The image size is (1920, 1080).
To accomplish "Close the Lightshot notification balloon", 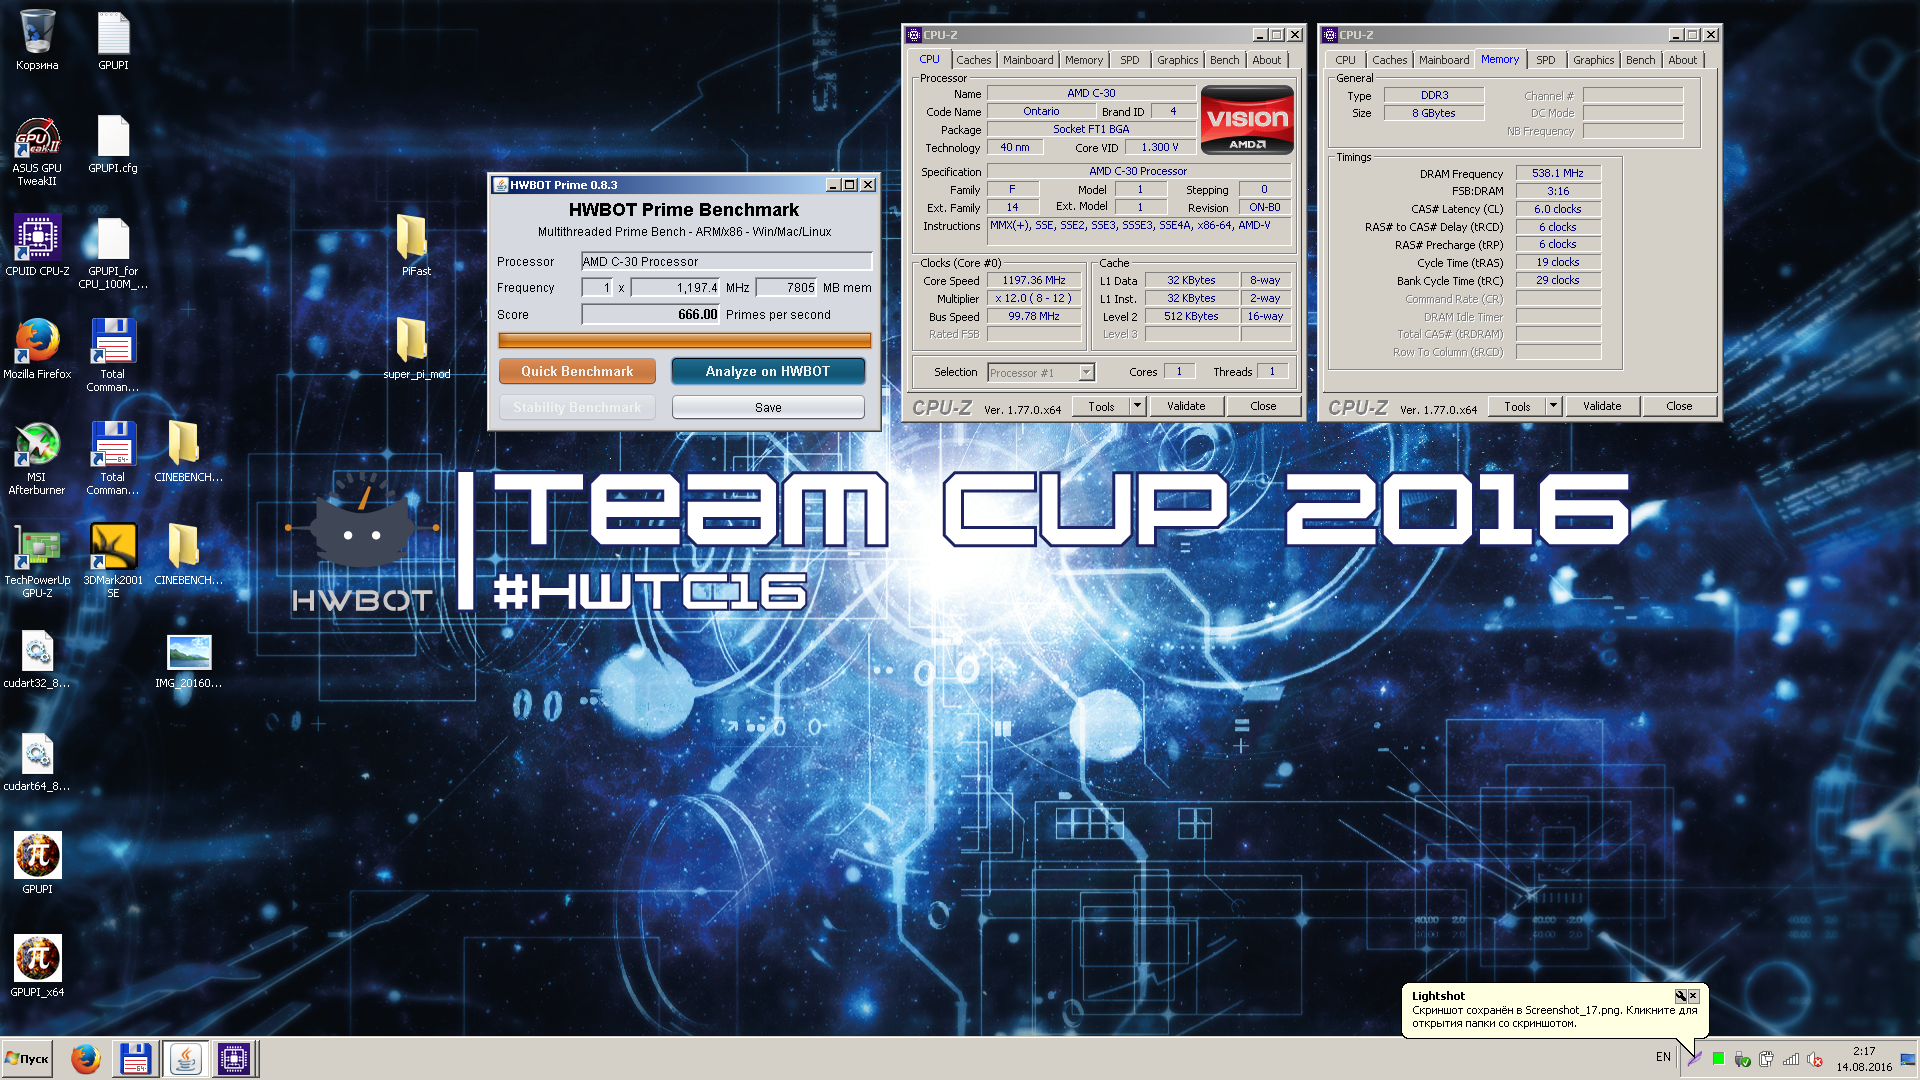I will [x=1693, y=996].
